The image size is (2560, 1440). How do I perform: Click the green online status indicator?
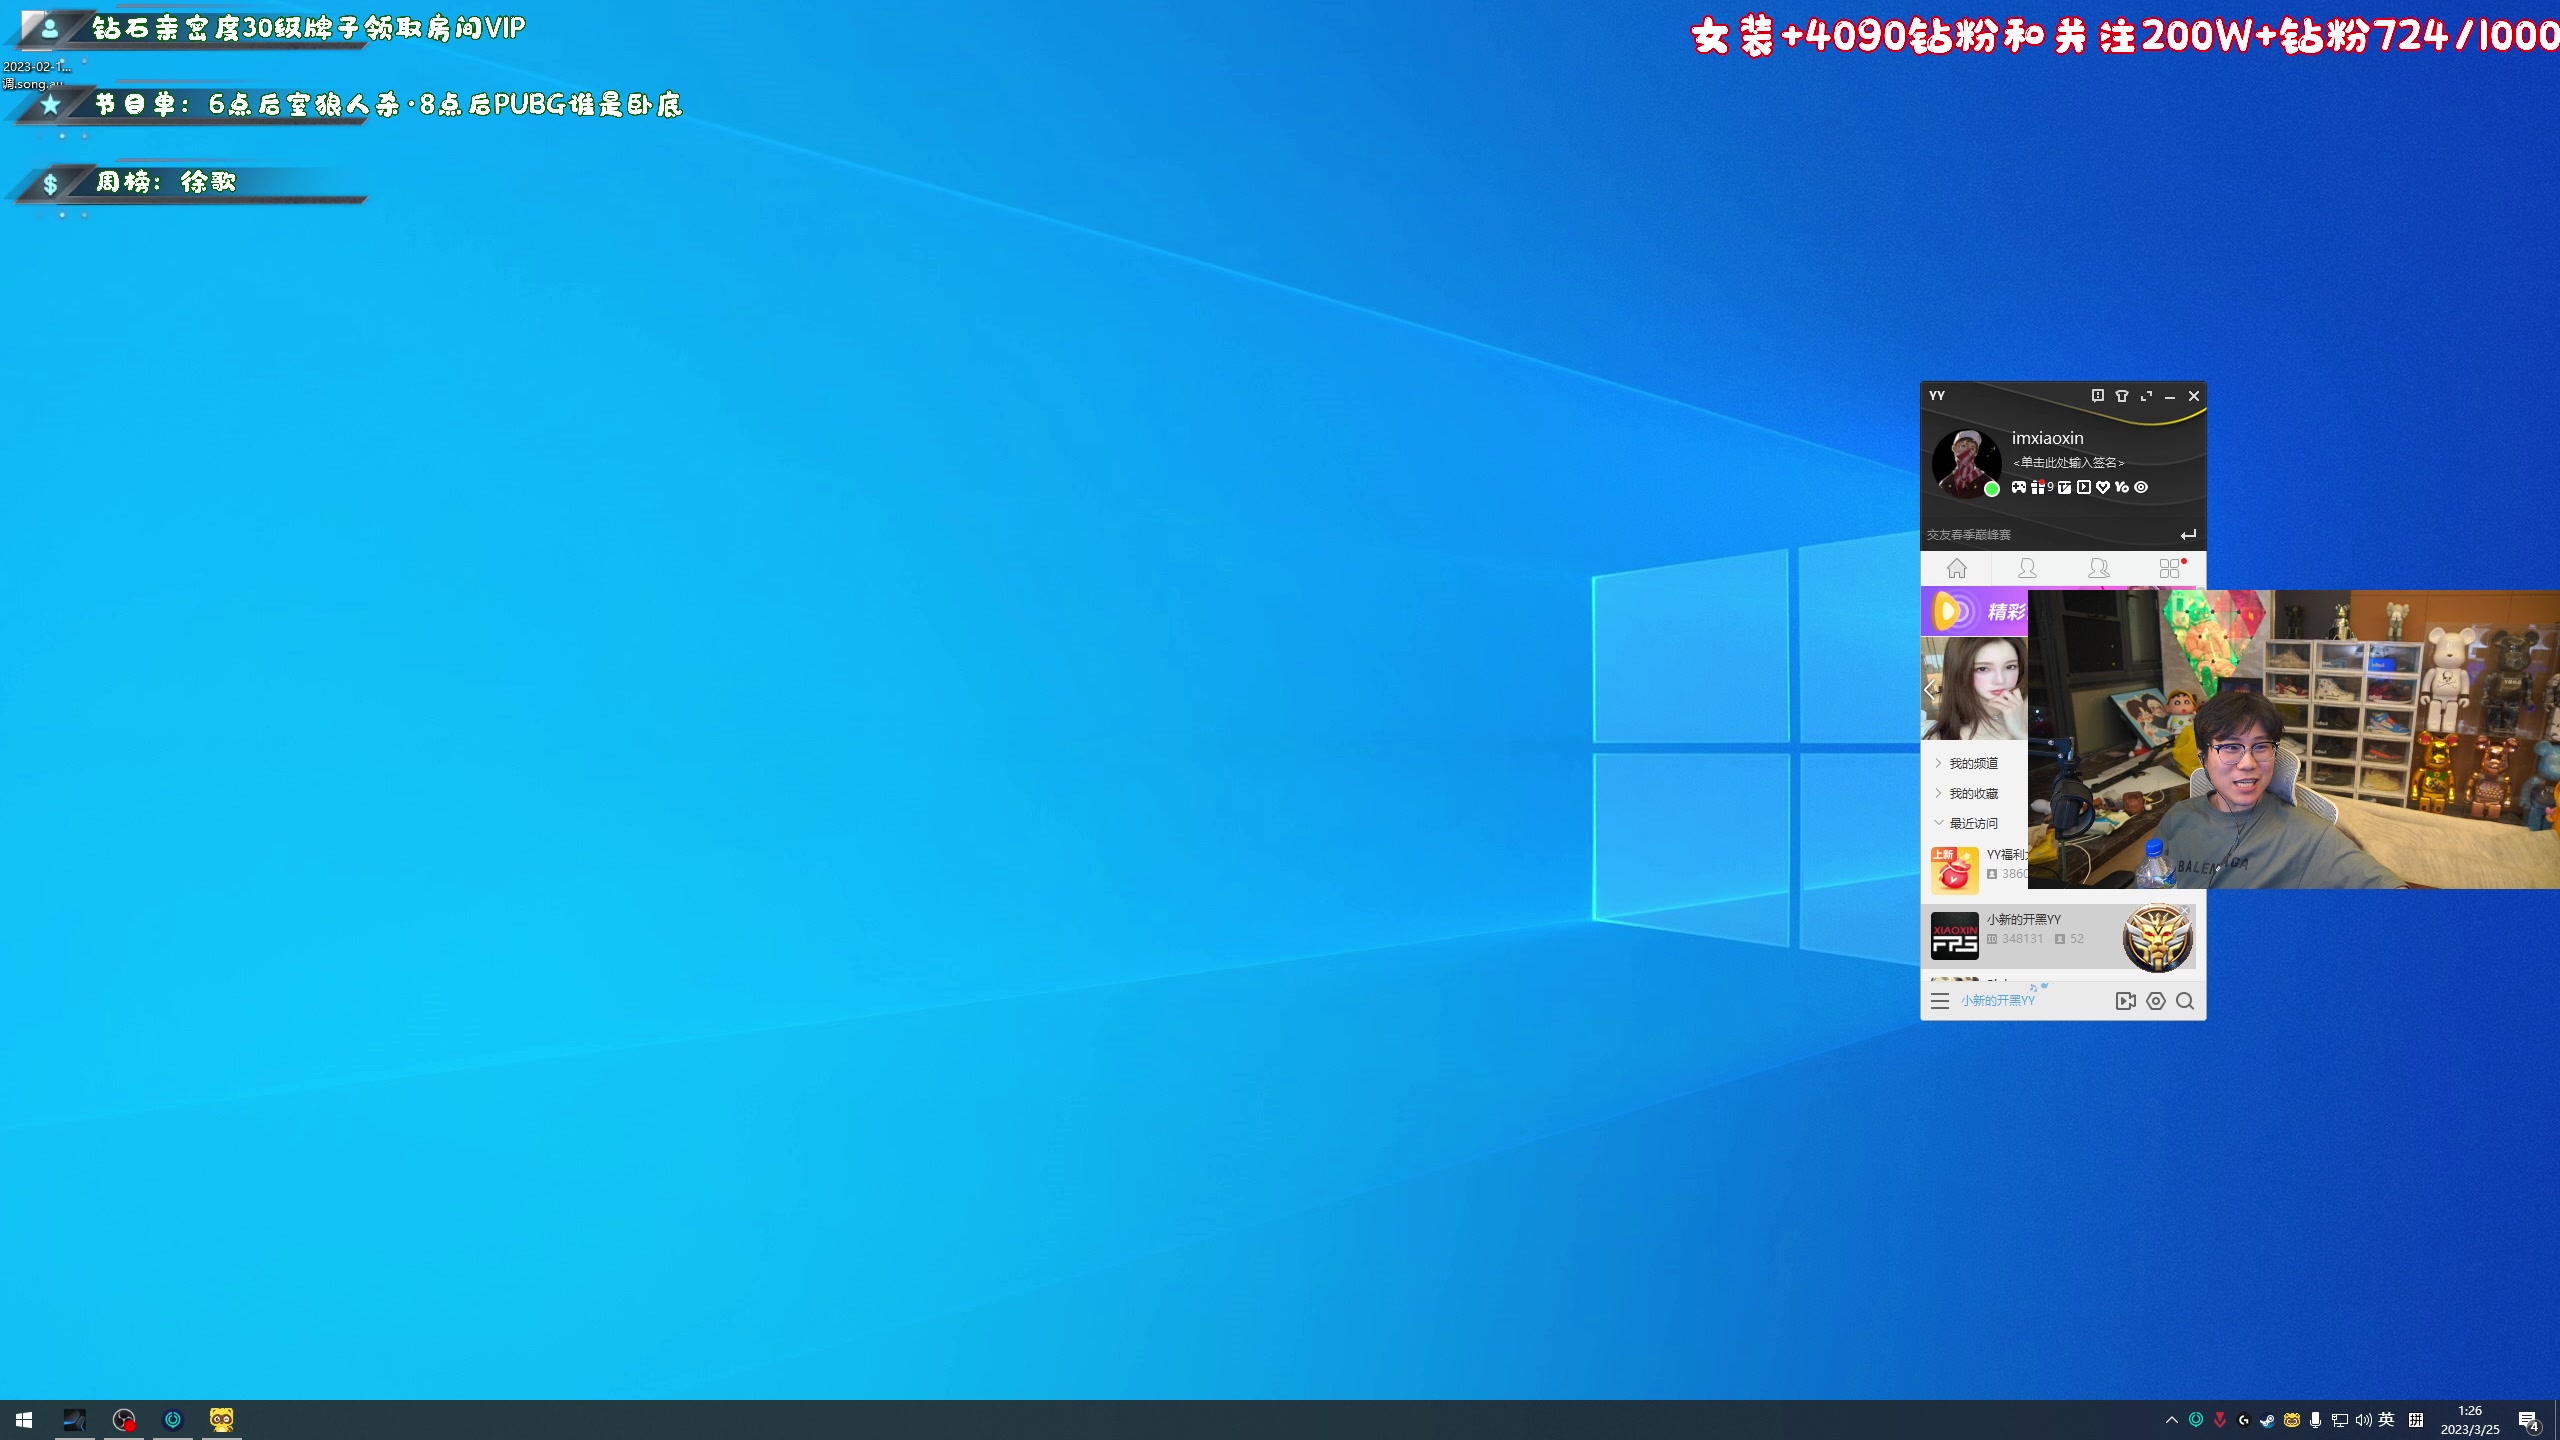click(x=1991, y=489)
